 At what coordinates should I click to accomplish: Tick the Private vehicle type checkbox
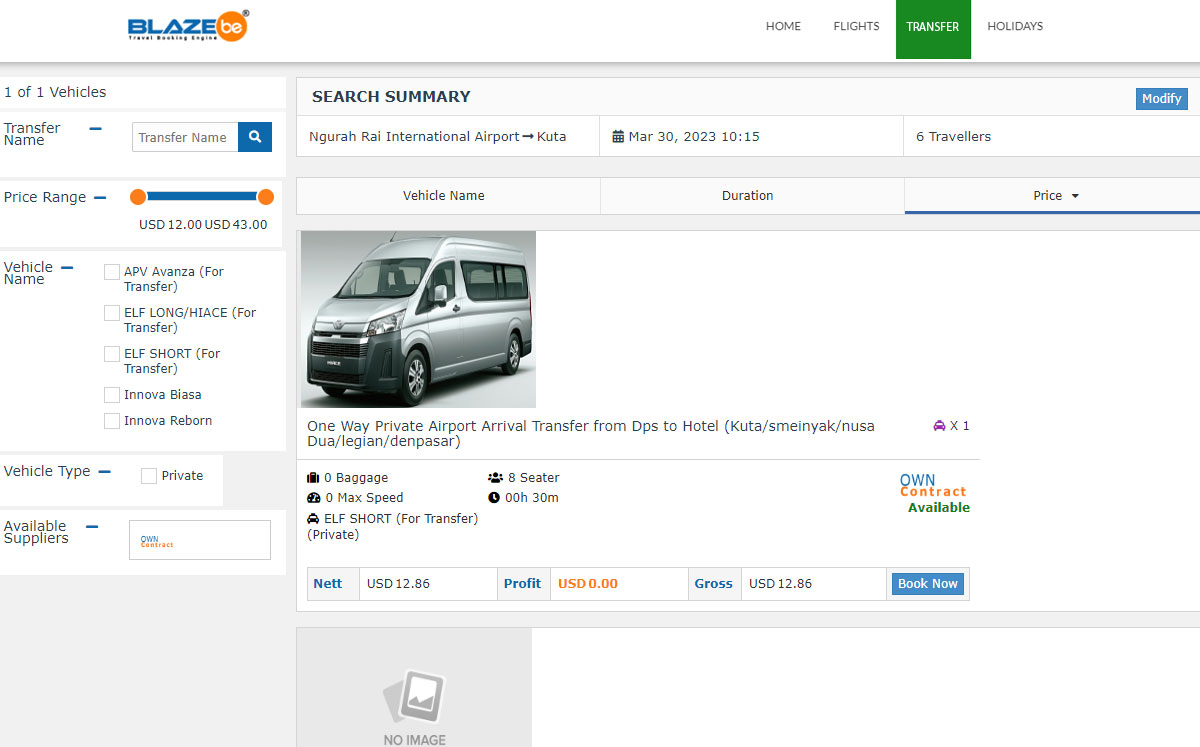tap(149, 476)
